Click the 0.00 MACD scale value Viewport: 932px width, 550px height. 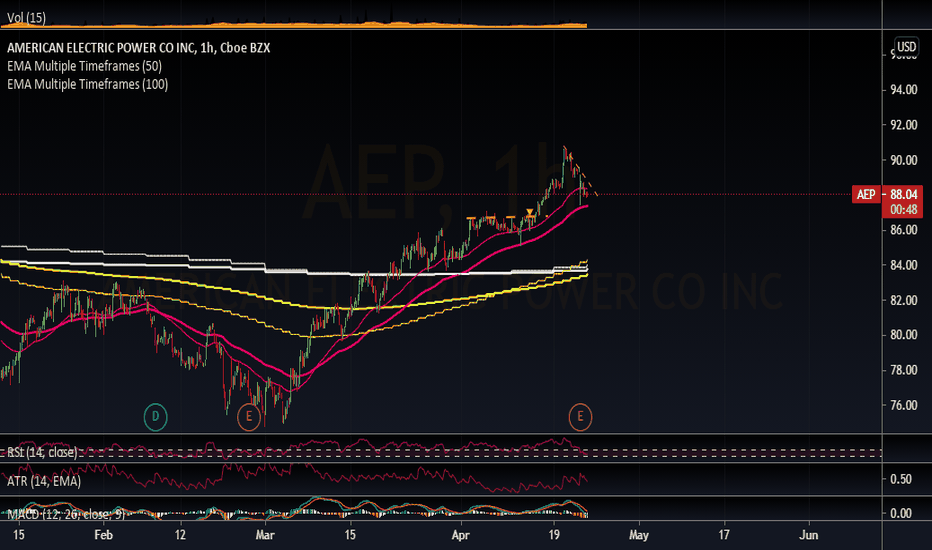902,513
